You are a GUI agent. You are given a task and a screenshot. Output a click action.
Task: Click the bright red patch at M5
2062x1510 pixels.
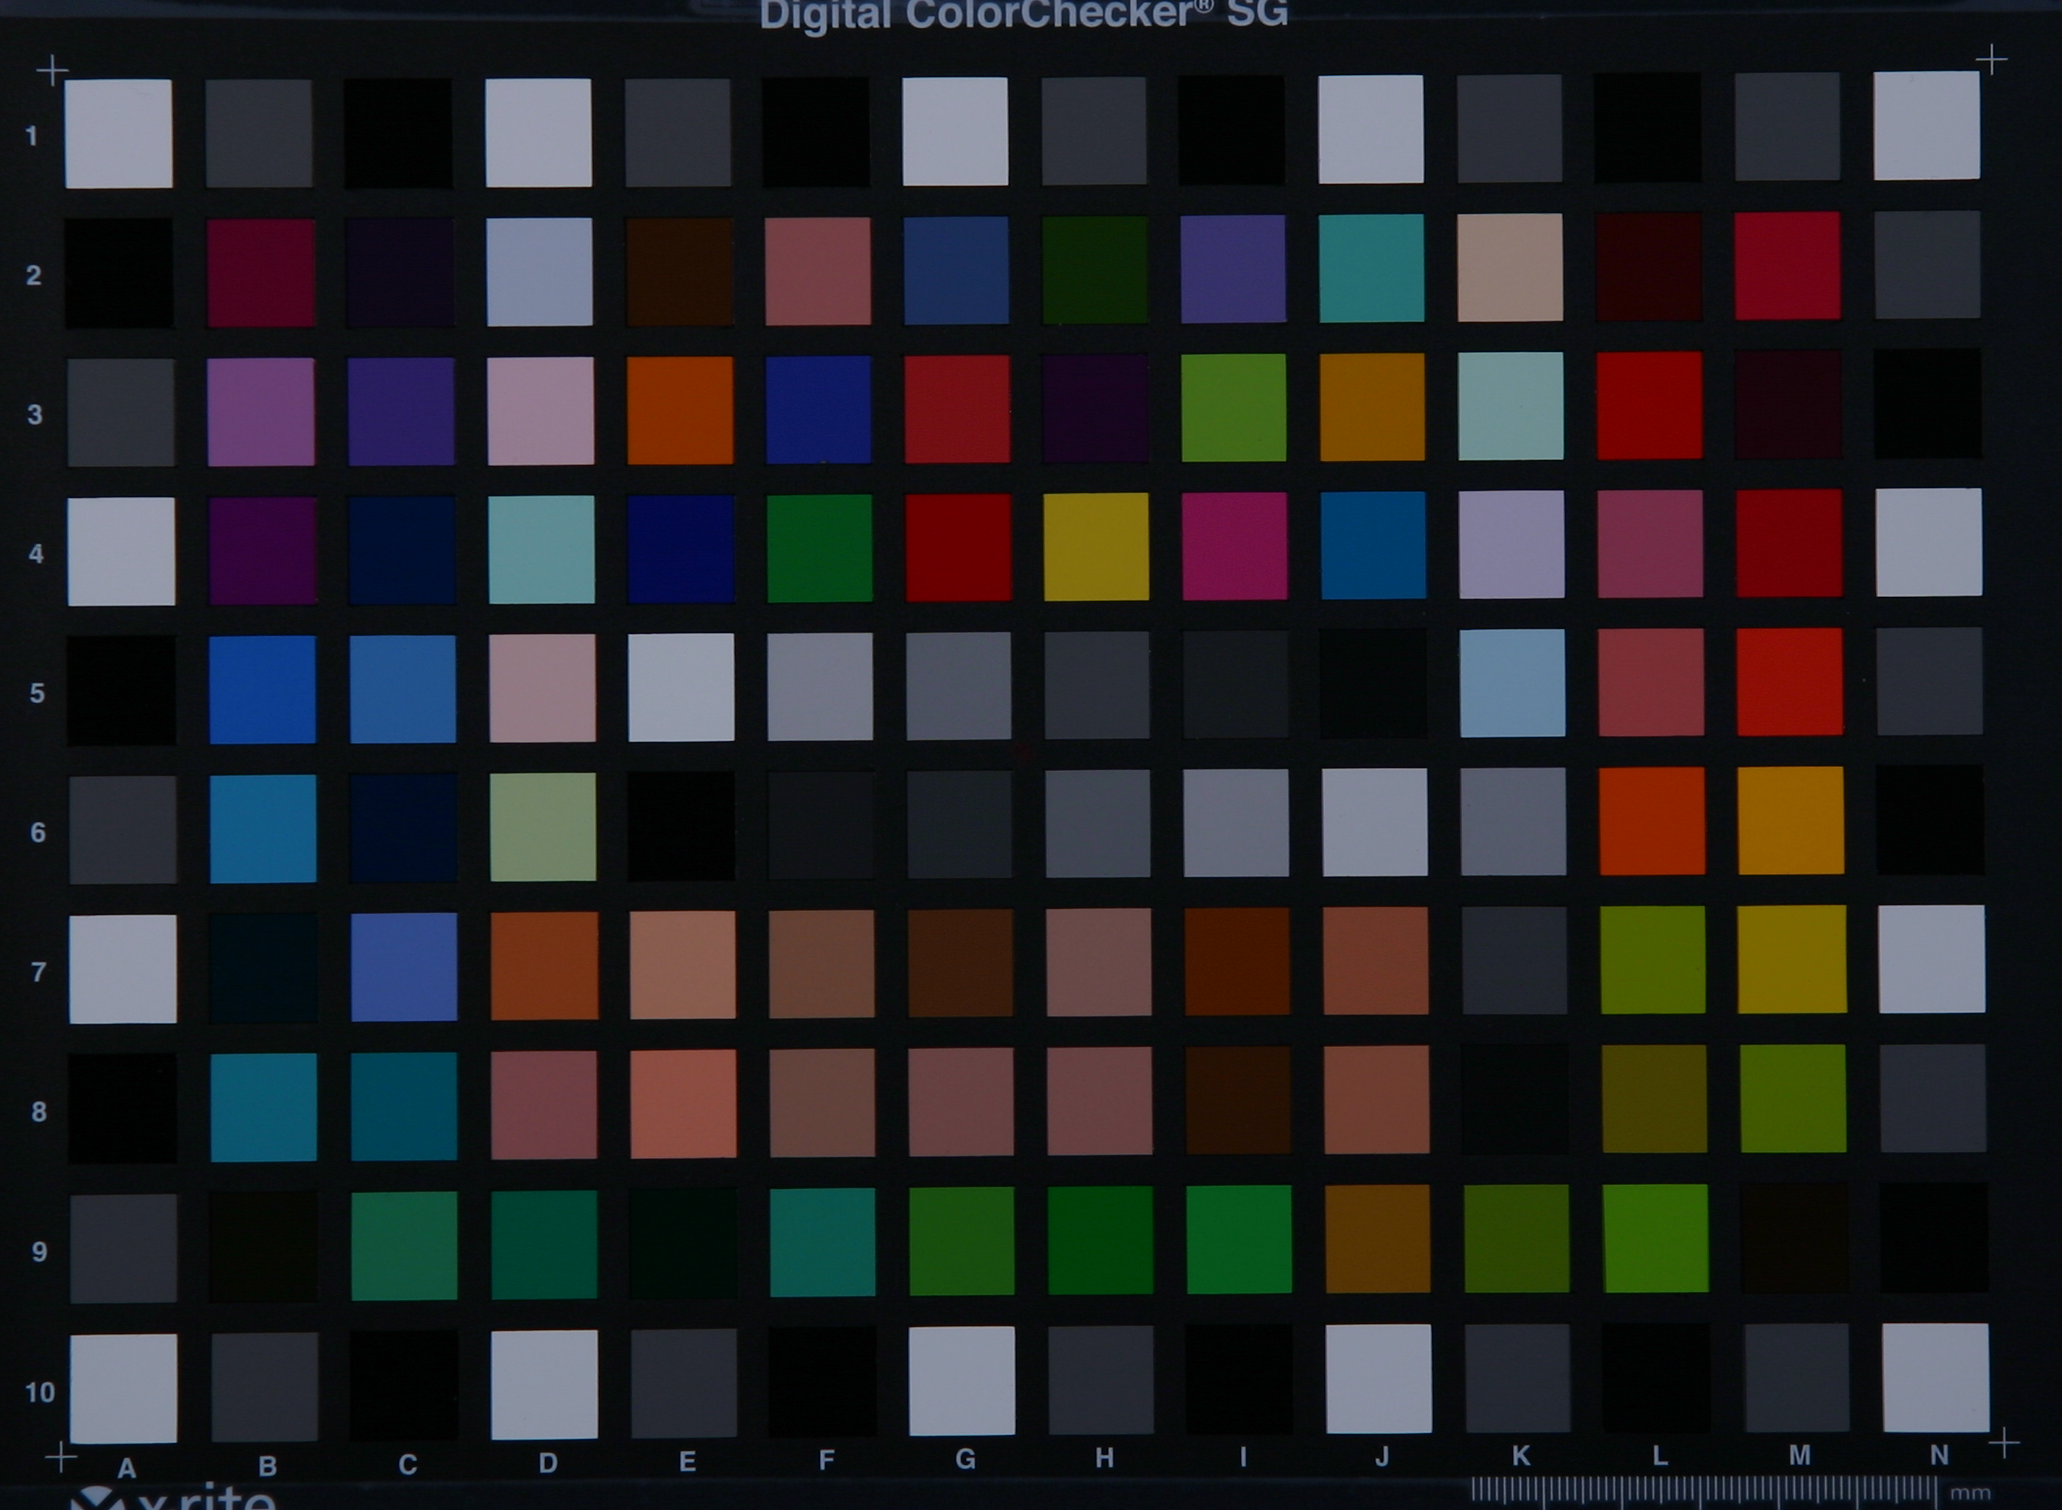(x=1790, y=682)
